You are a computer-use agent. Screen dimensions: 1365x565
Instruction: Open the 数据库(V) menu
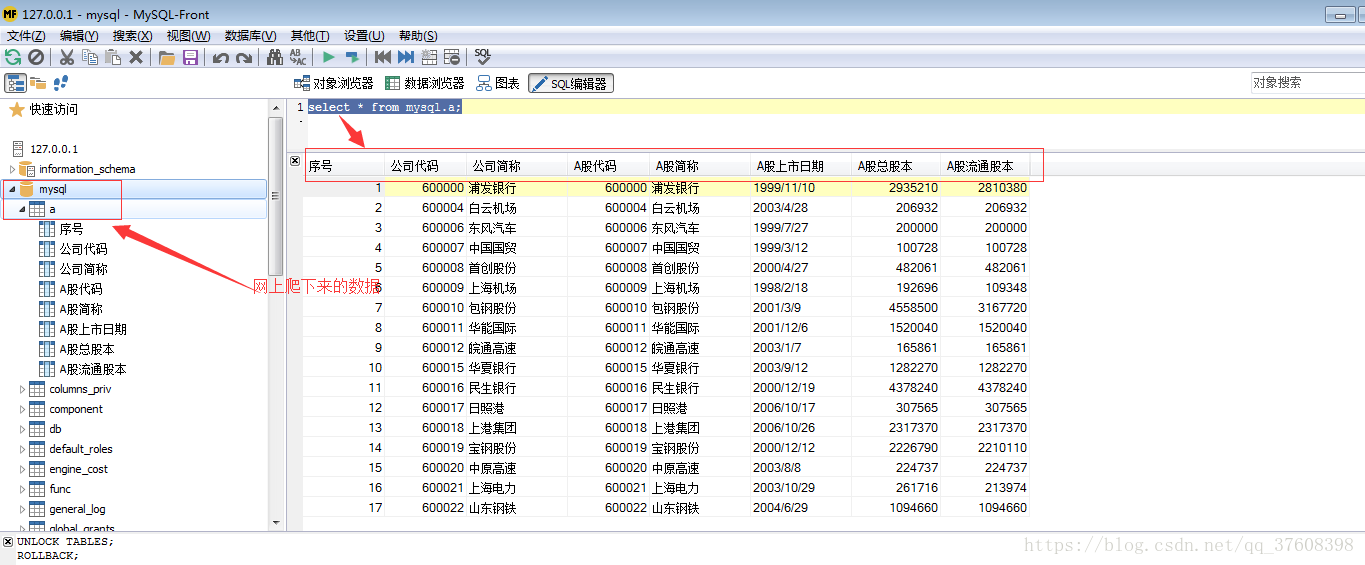pyautogui.click(x=250, y=36)
